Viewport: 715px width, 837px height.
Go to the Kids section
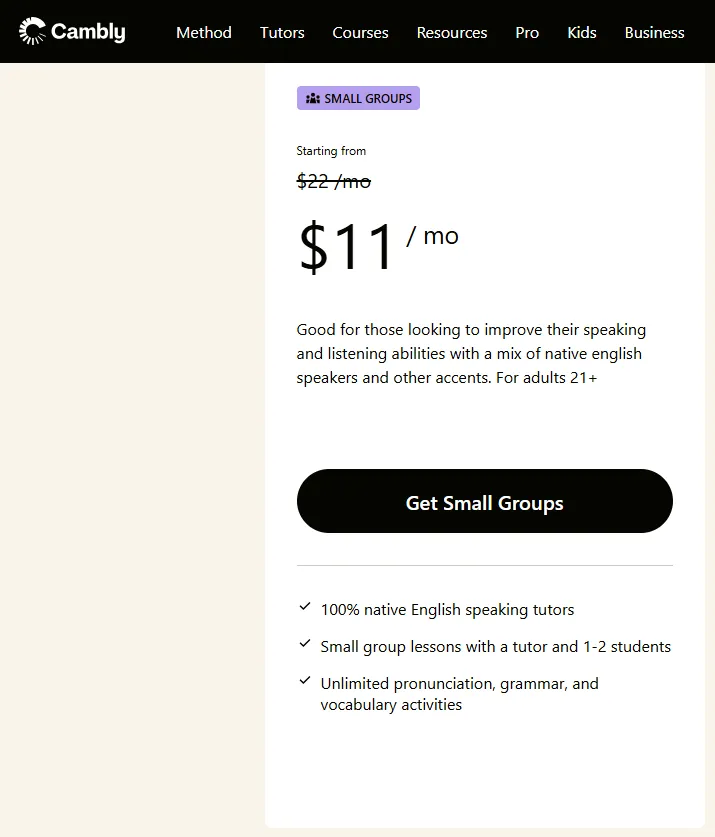tap(582, 32)
